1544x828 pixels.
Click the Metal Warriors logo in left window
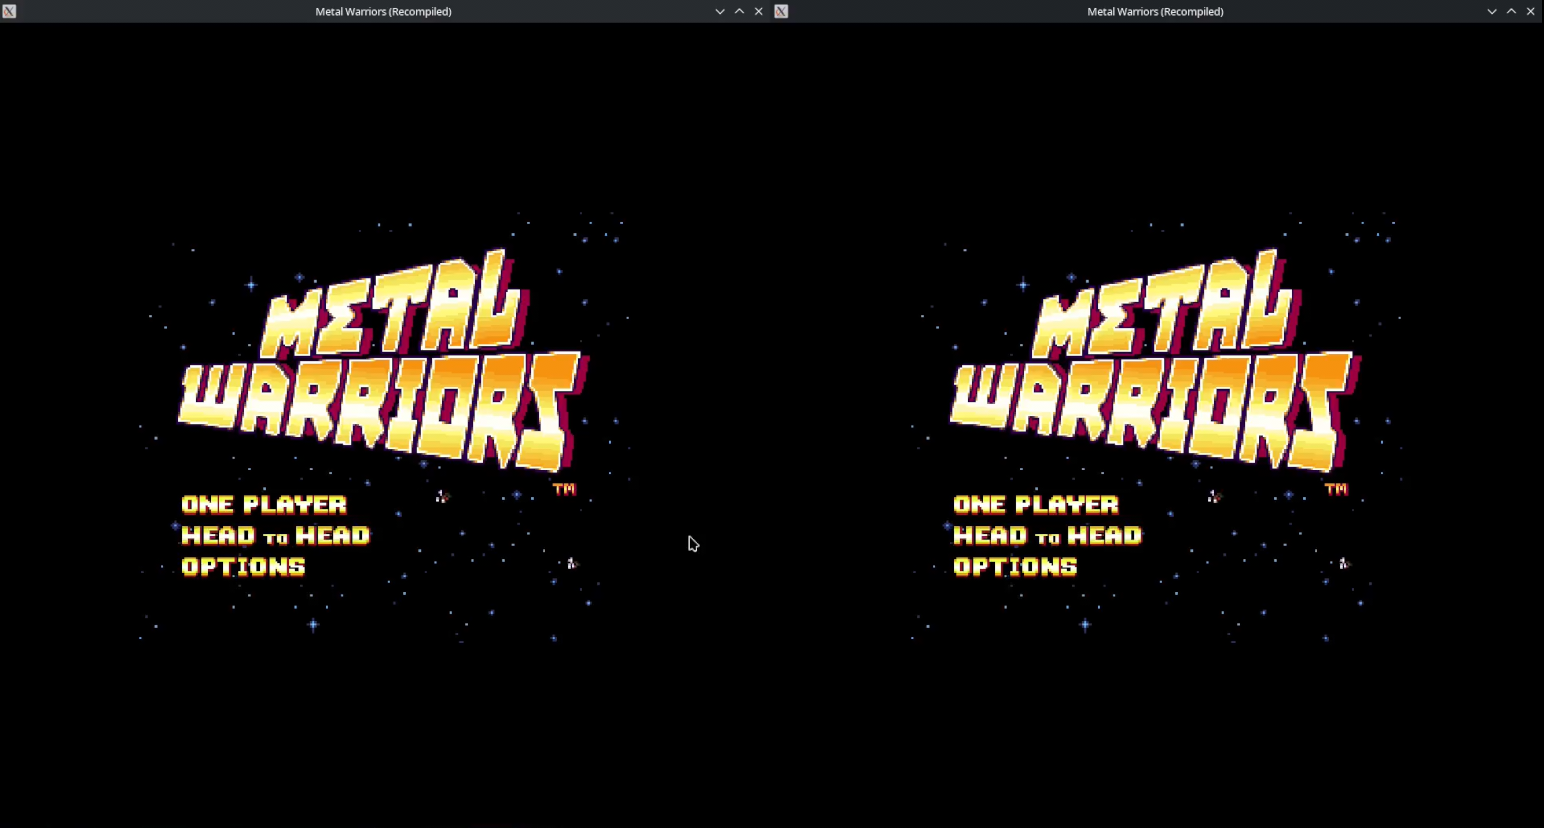point(383,360)
